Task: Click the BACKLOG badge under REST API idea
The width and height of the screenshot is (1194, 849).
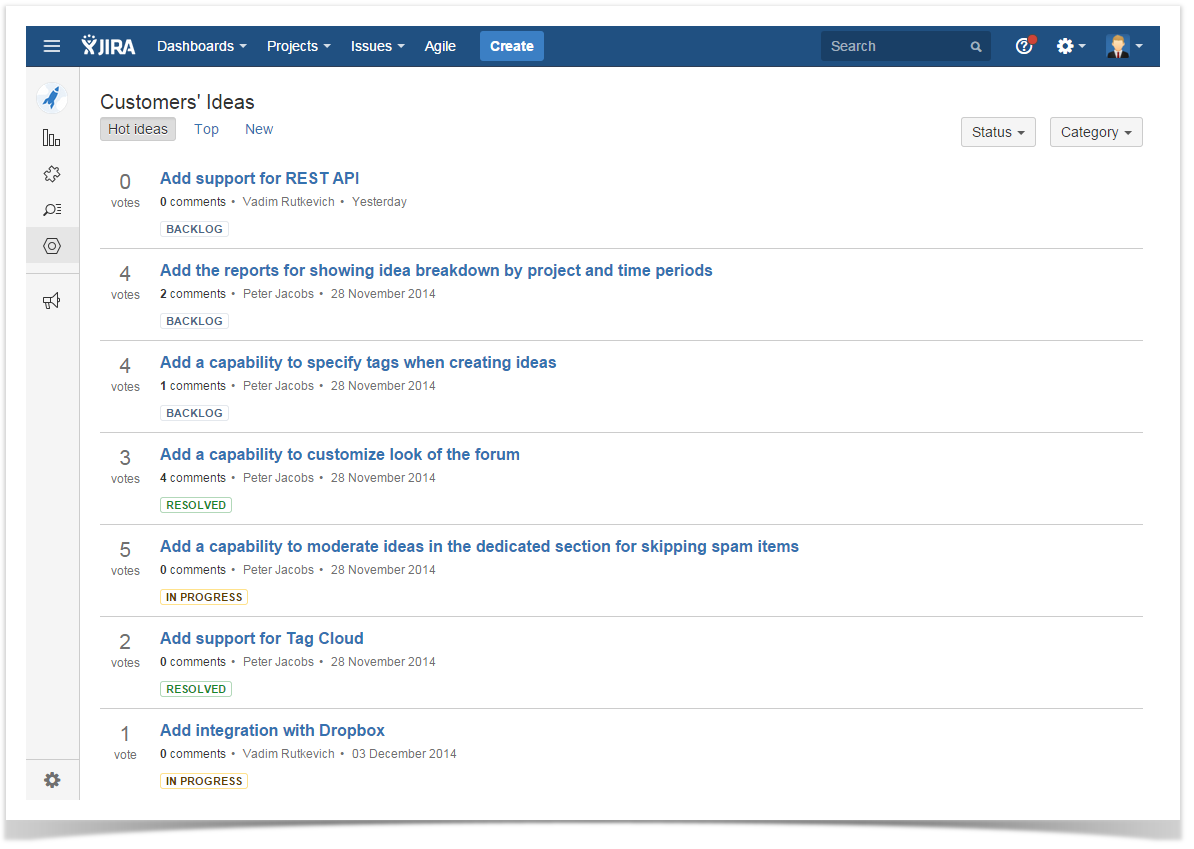Action: point(194,229)
